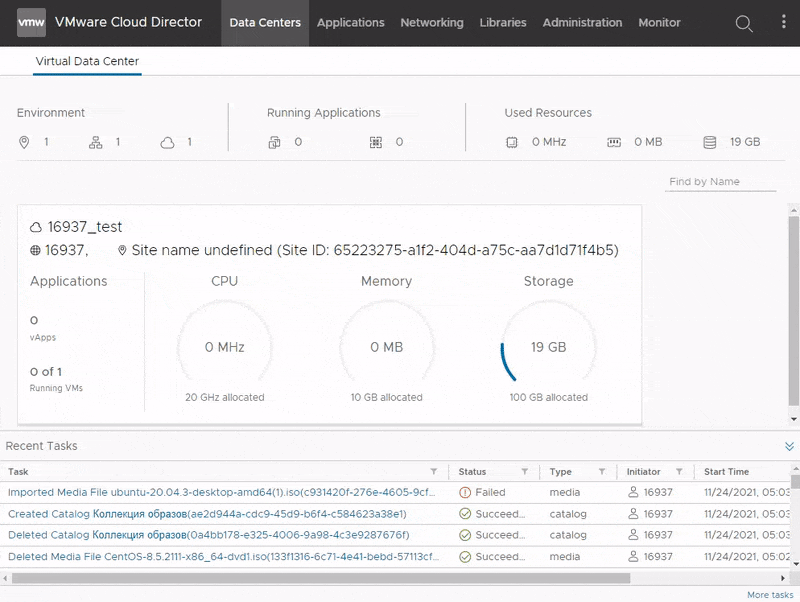Click the 10 GB allocated label
Viewport: 800px width, 602px height.
click(386, 397)
